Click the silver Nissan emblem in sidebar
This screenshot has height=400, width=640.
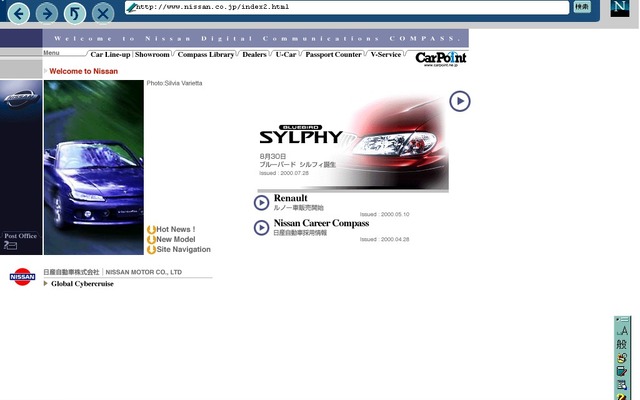(x=21, y=98)
